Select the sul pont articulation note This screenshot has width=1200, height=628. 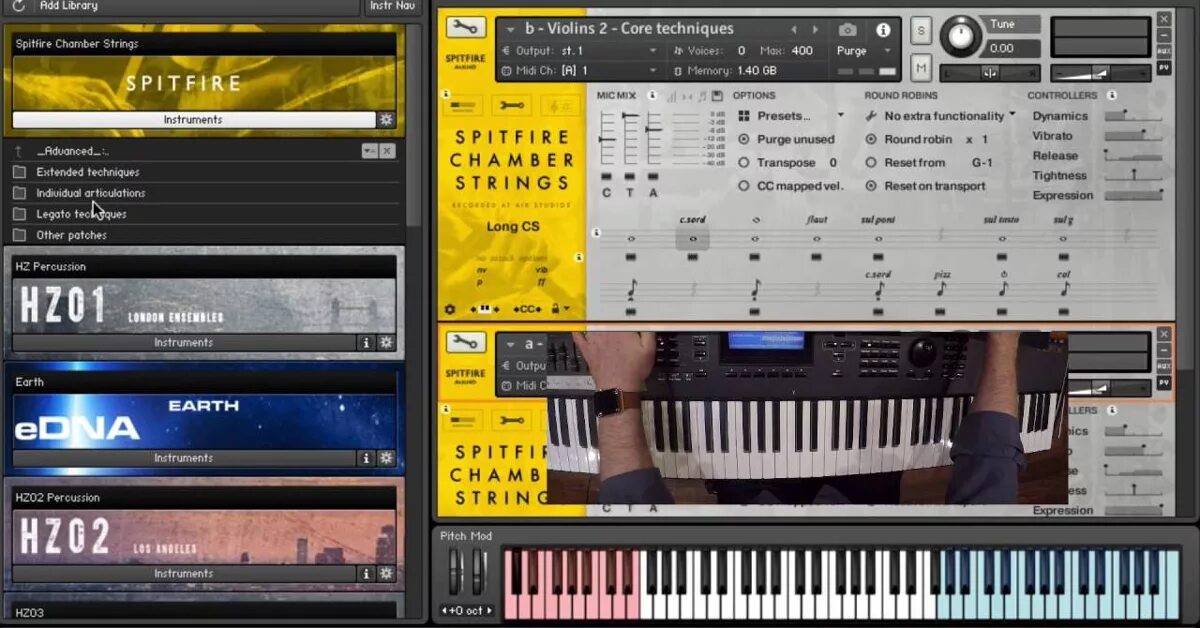click(x=878, y=239)
